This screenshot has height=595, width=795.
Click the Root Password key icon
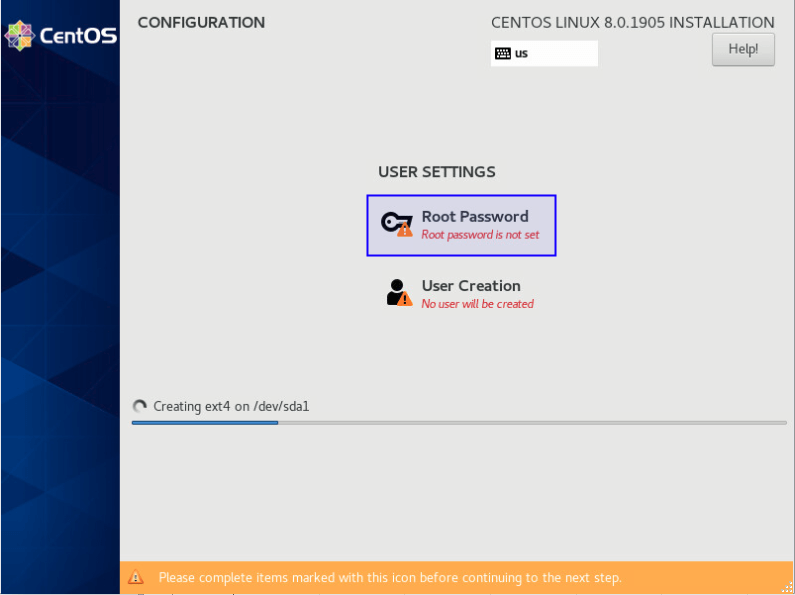394,222
